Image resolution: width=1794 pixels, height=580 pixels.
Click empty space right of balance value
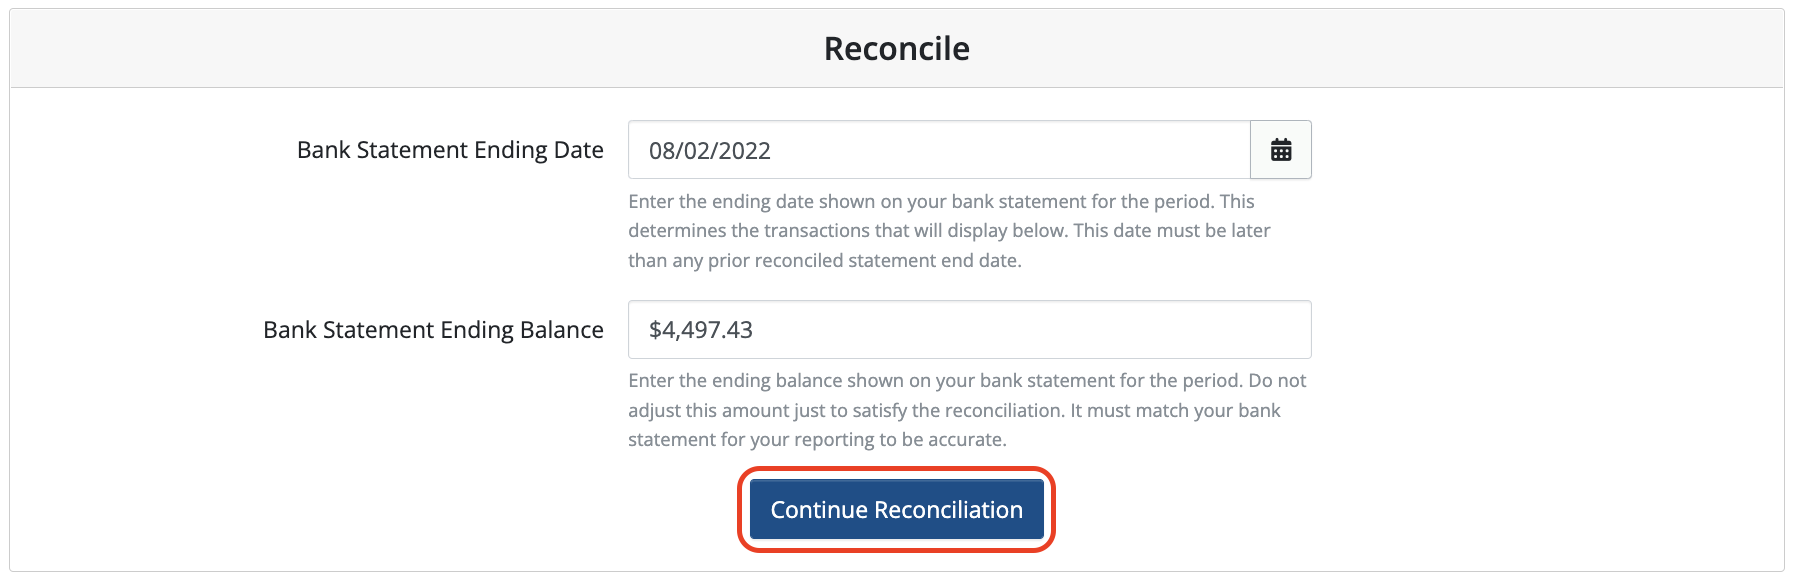point(1030,329)
